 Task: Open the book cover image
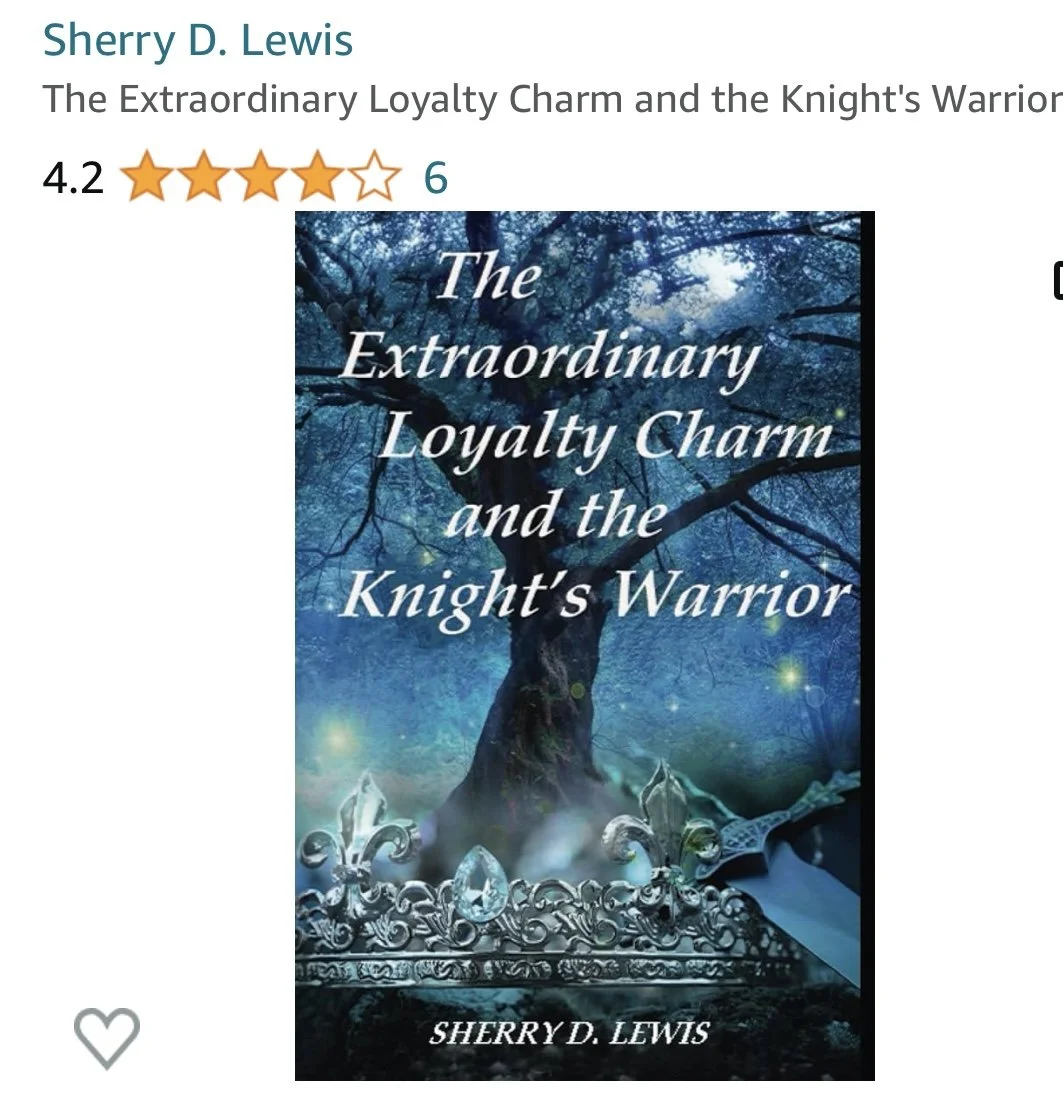coord(585,645)
